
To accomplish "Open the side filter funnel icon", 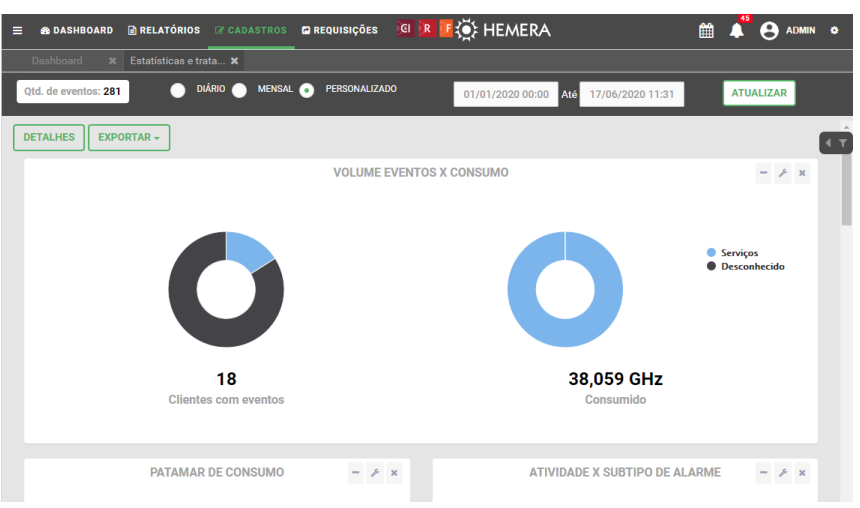I will tap(843, 144).
